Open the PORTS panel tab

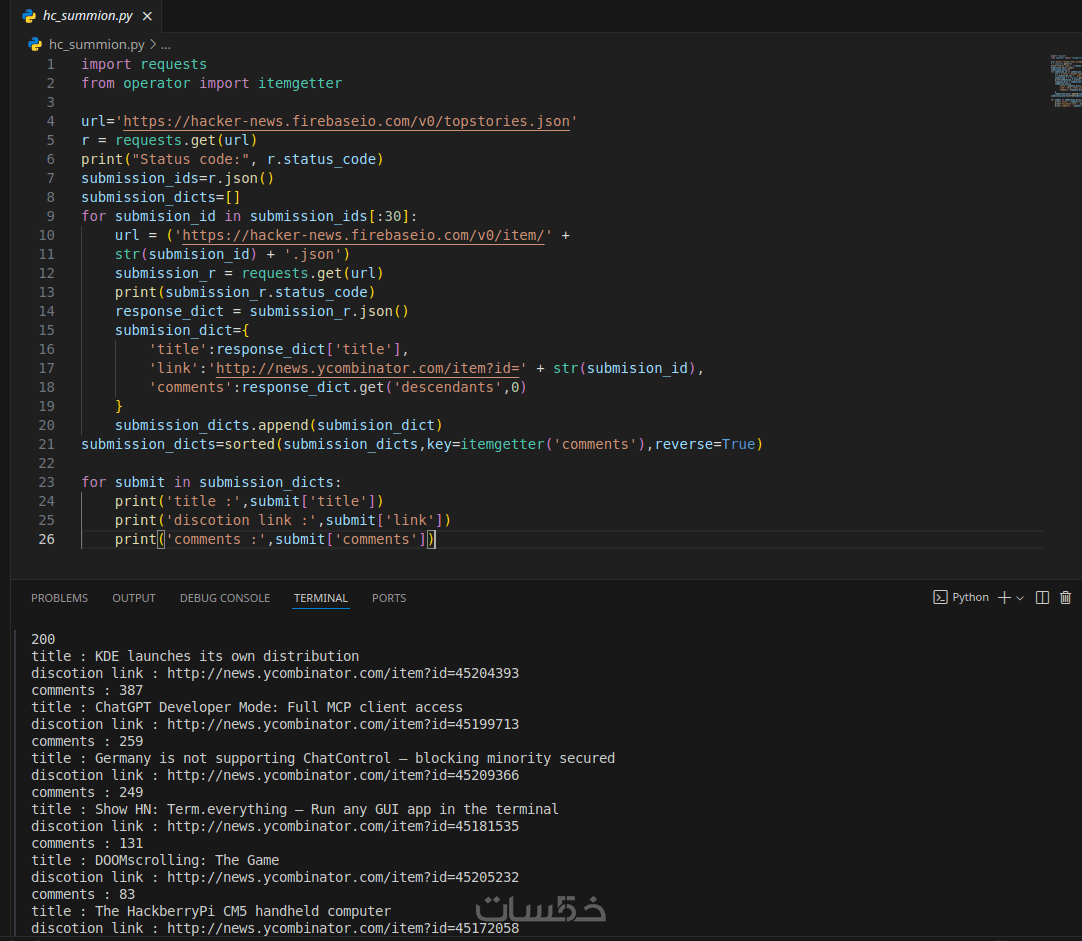pyautogui.click(x=389, y=598)
